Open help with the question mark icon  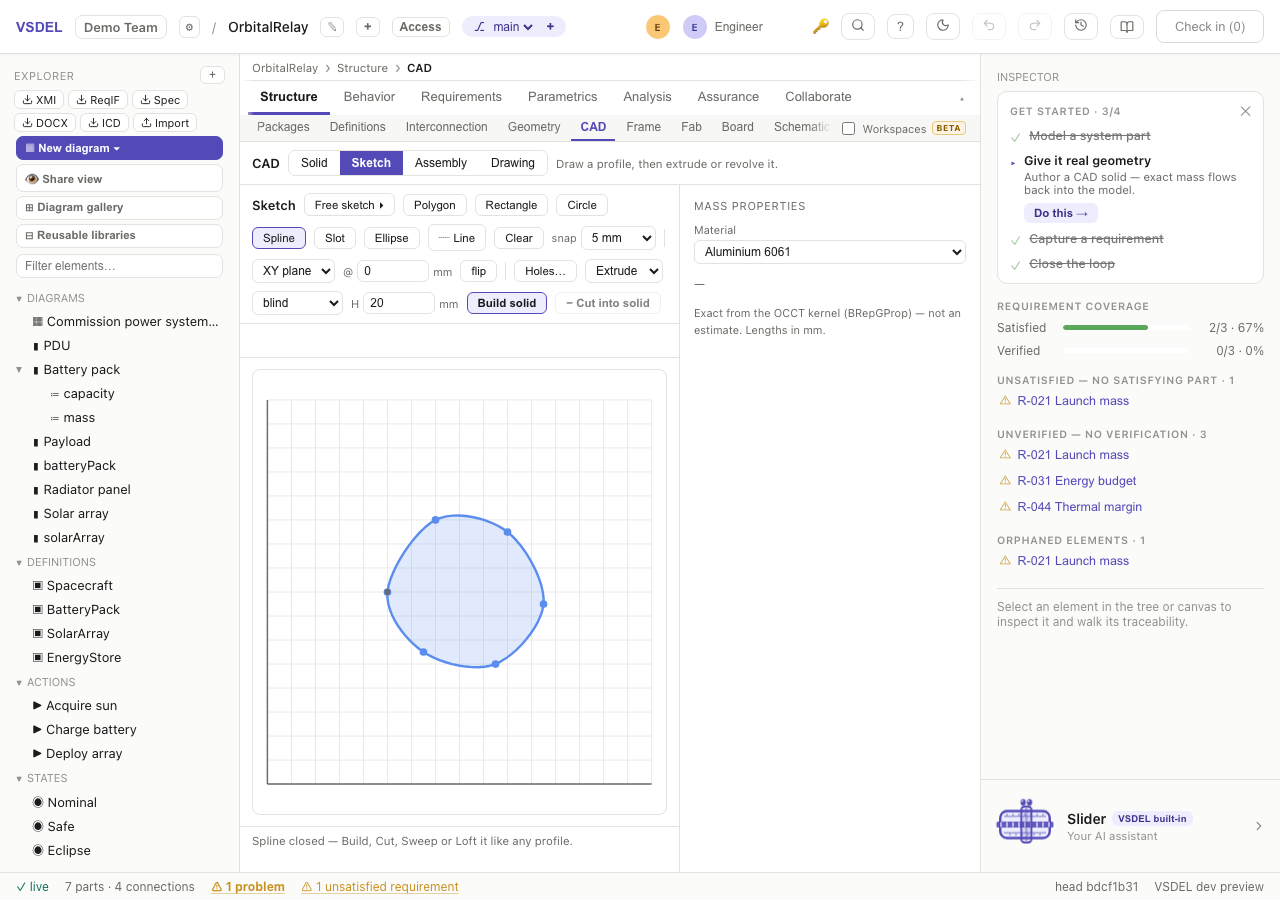901,27
